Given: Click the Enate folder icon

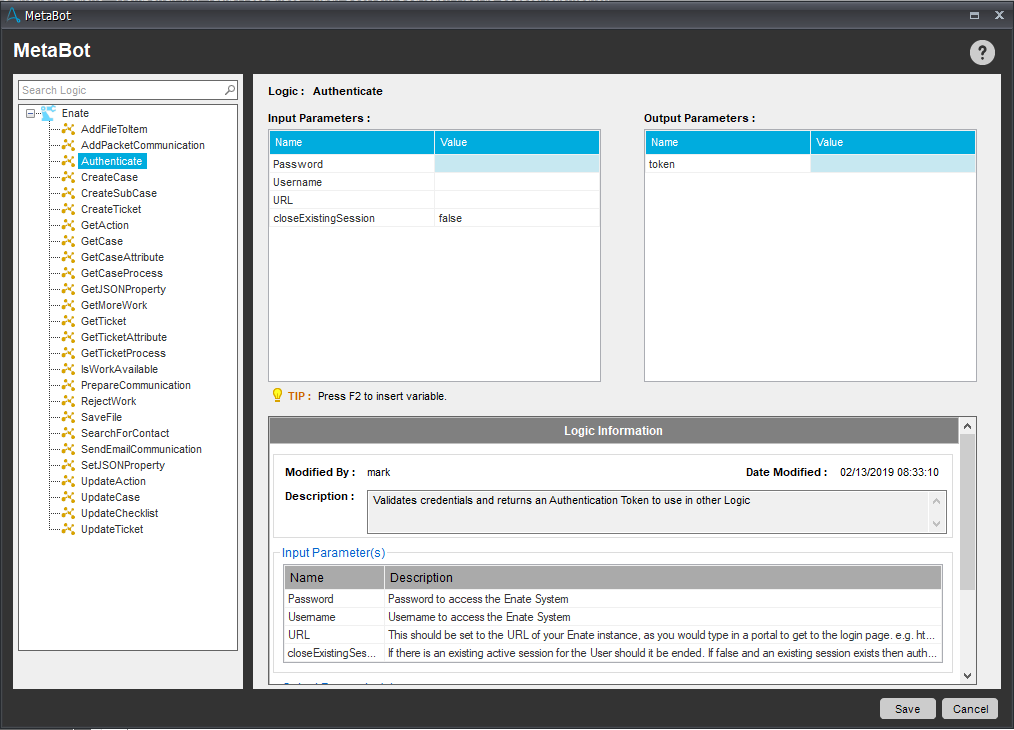Looking at the screenshot, I should (48, 113).
